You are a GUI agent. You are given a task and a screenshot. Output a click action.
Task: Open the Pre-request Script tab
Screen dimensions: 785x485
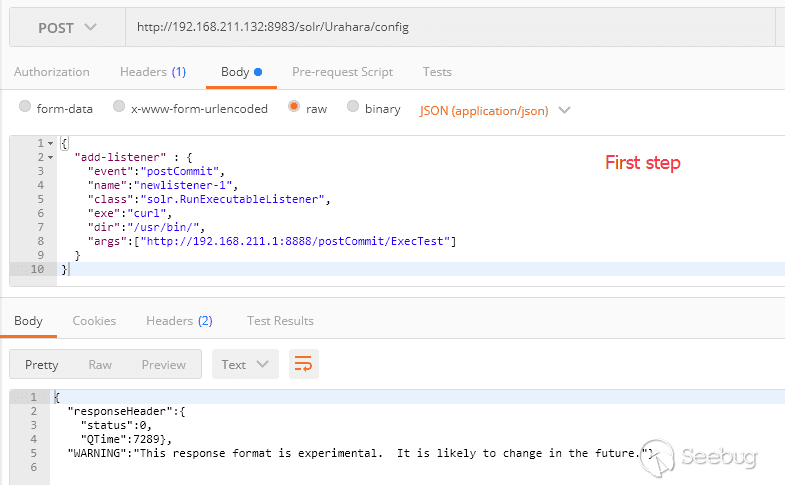[342, 72]
